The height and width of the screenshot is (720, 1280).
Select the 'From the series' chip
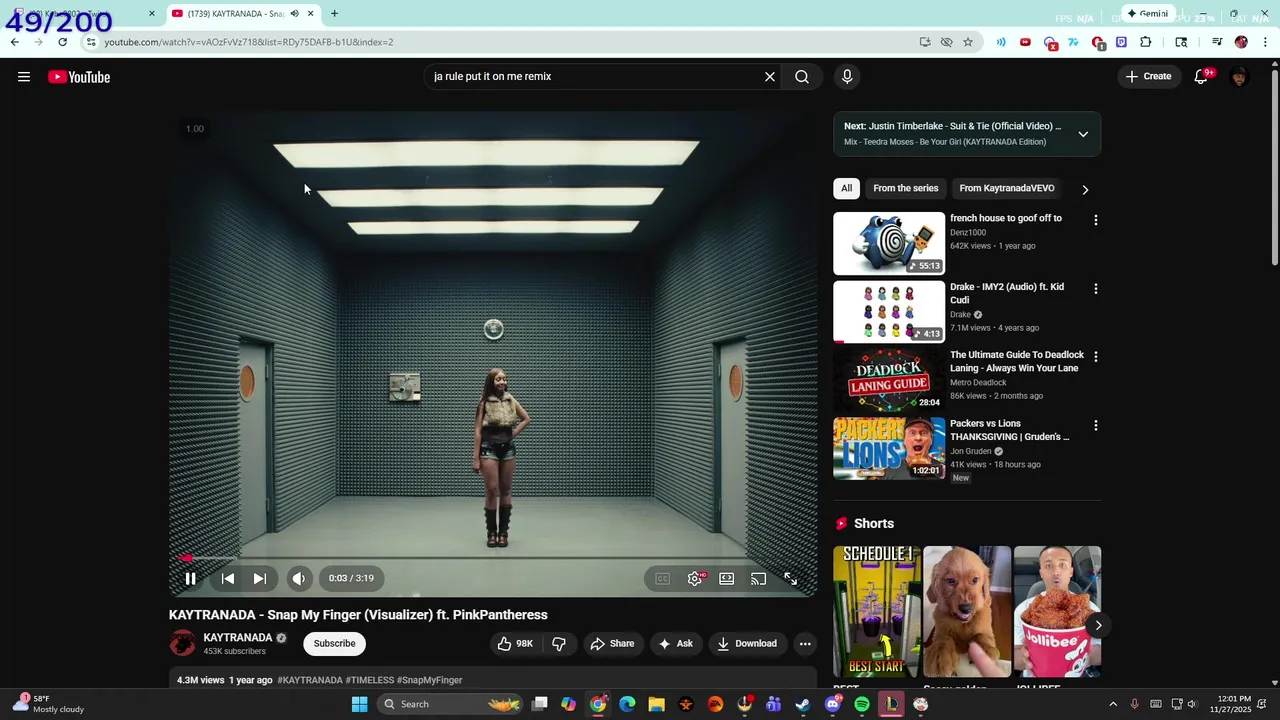tap(906, 188)
